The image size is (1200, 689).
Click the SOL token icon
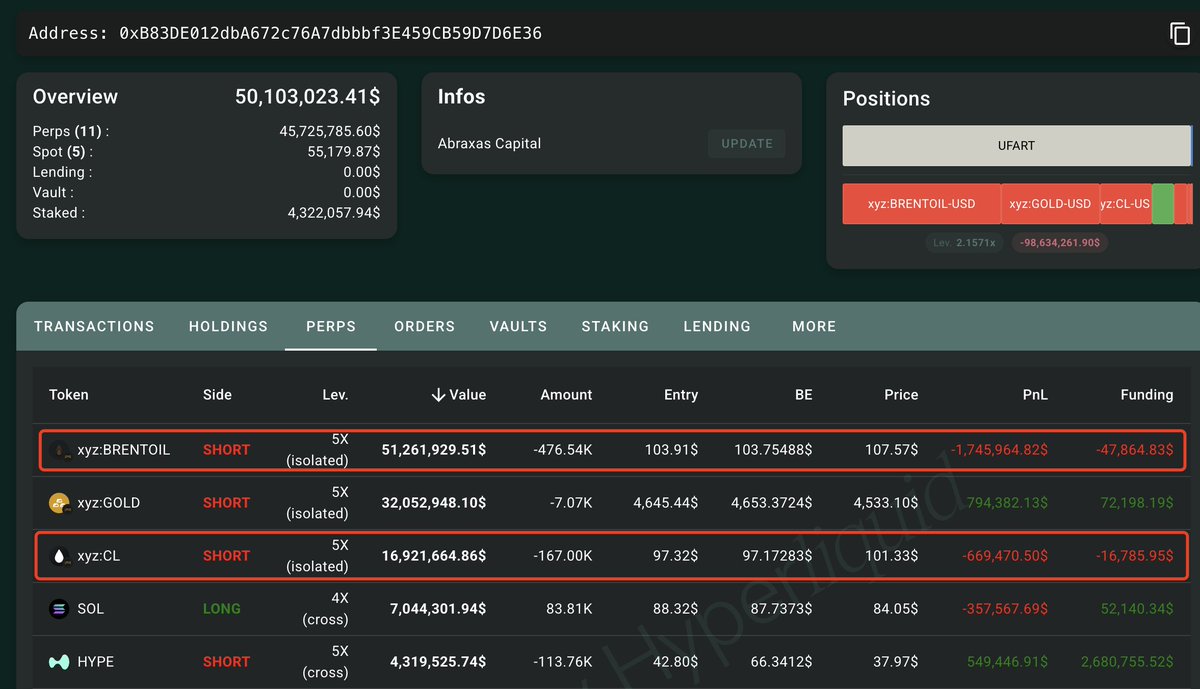[59, 609]
